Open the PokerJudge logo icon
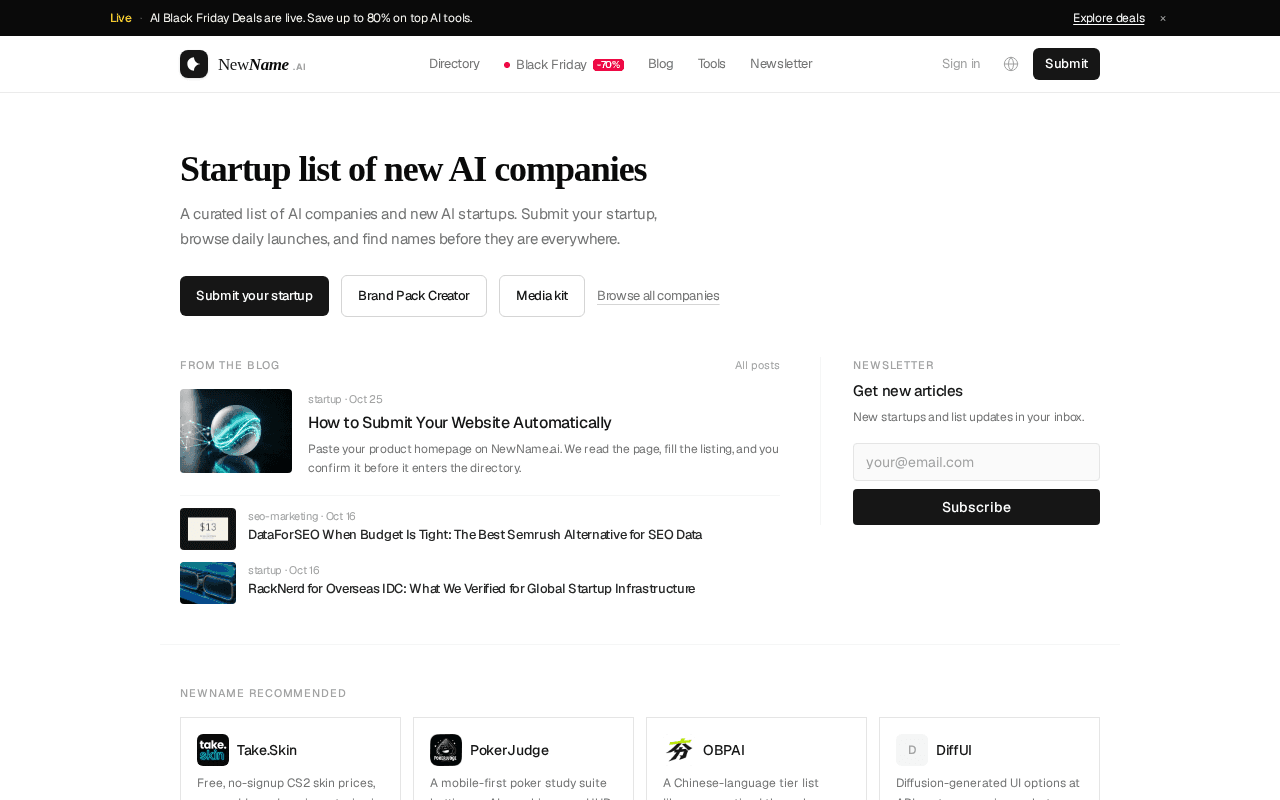 [446, 750]
